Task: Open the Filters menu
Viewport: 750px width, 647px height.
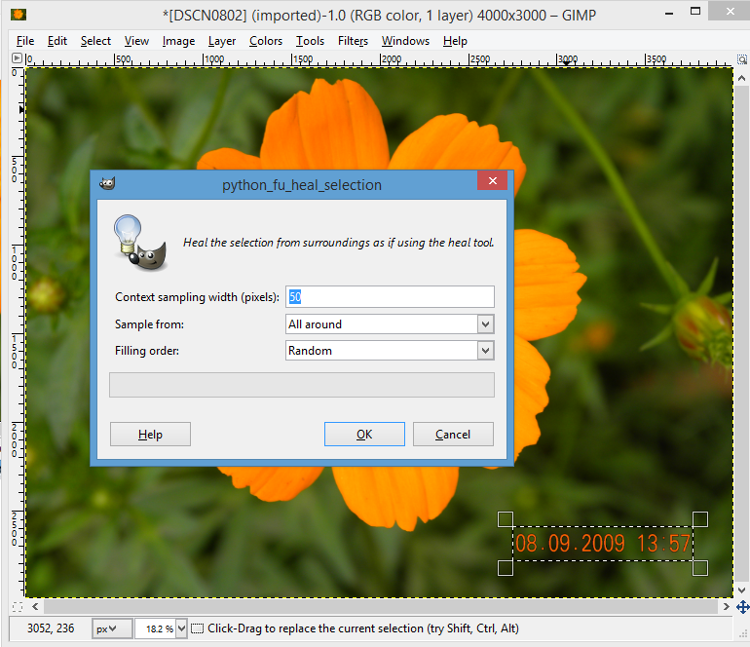Action: point(352,41)
